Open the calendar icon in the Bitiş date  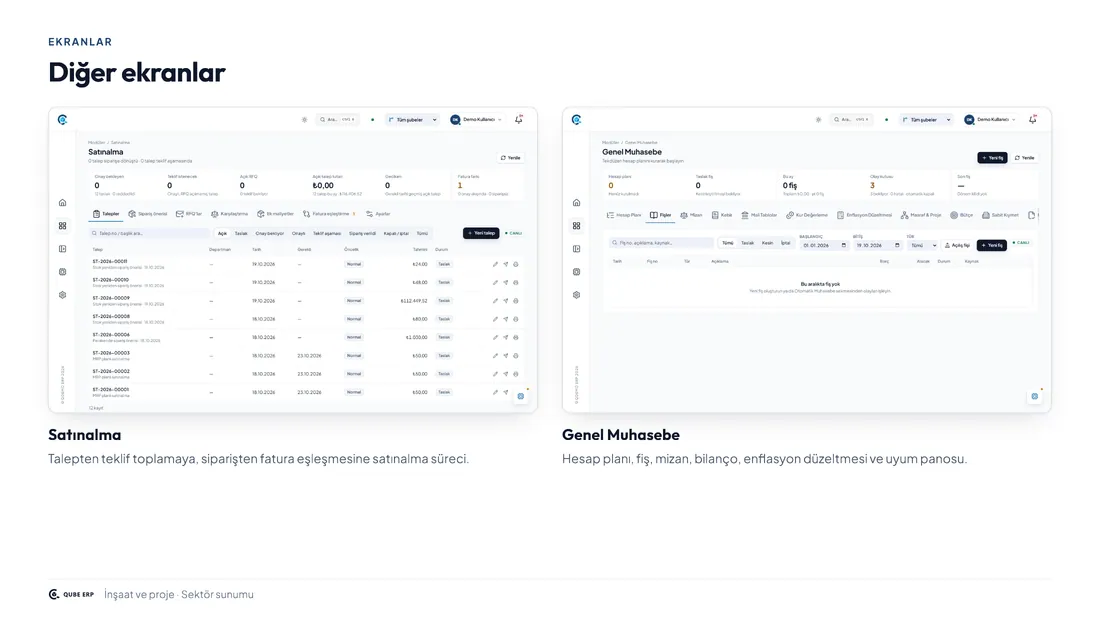897,246
